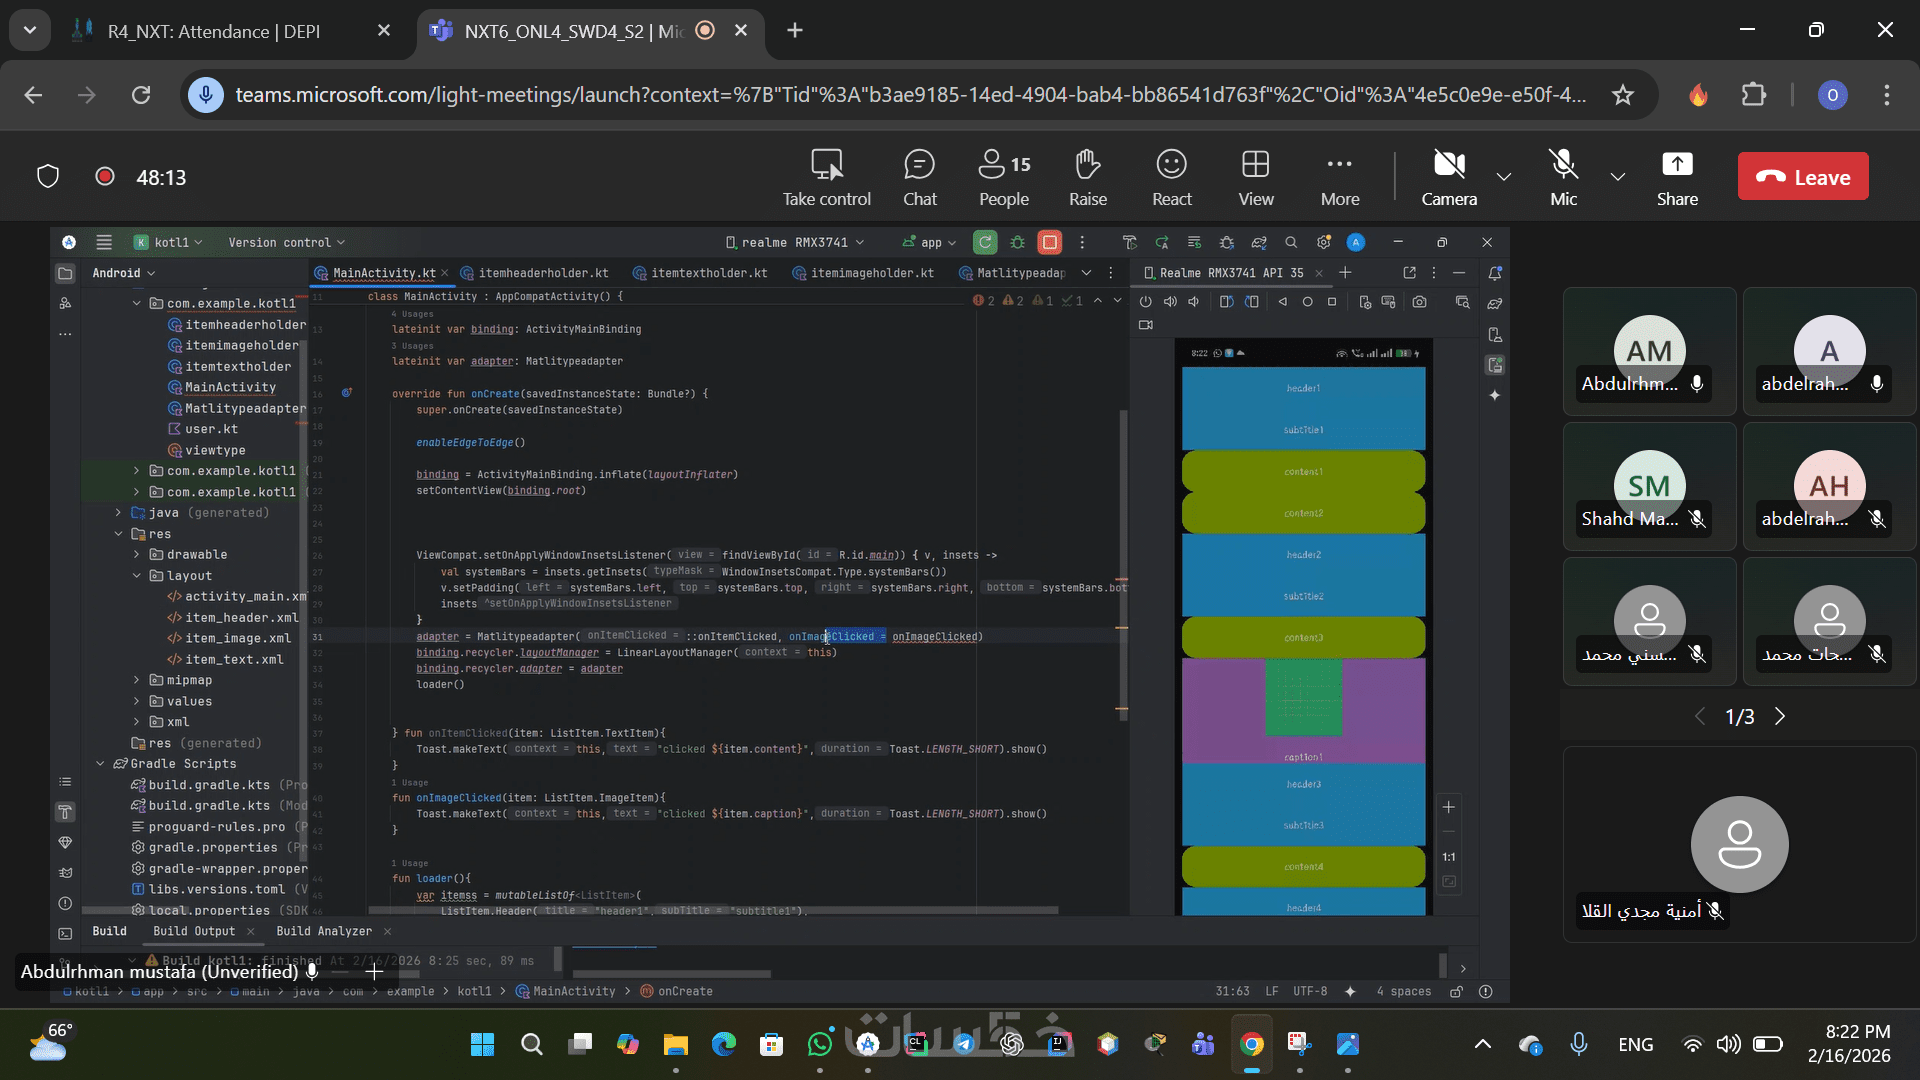Unmute the Mic
Viewport: 1920px width, 1080px height.
point(1563,177)
